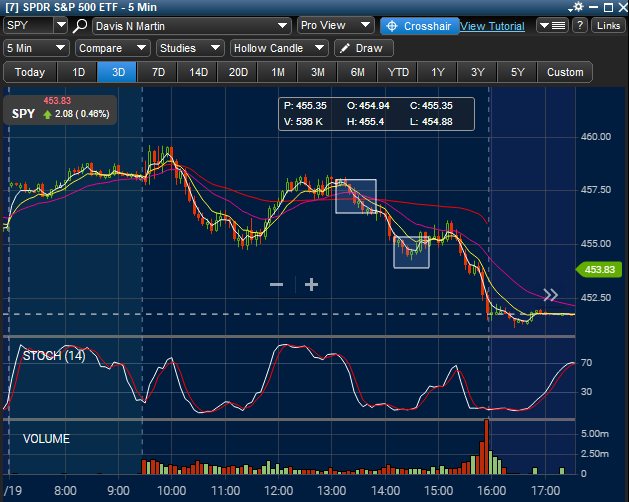Click the Draw button
This screenshot has height=502, width=629.
(364, 48)
